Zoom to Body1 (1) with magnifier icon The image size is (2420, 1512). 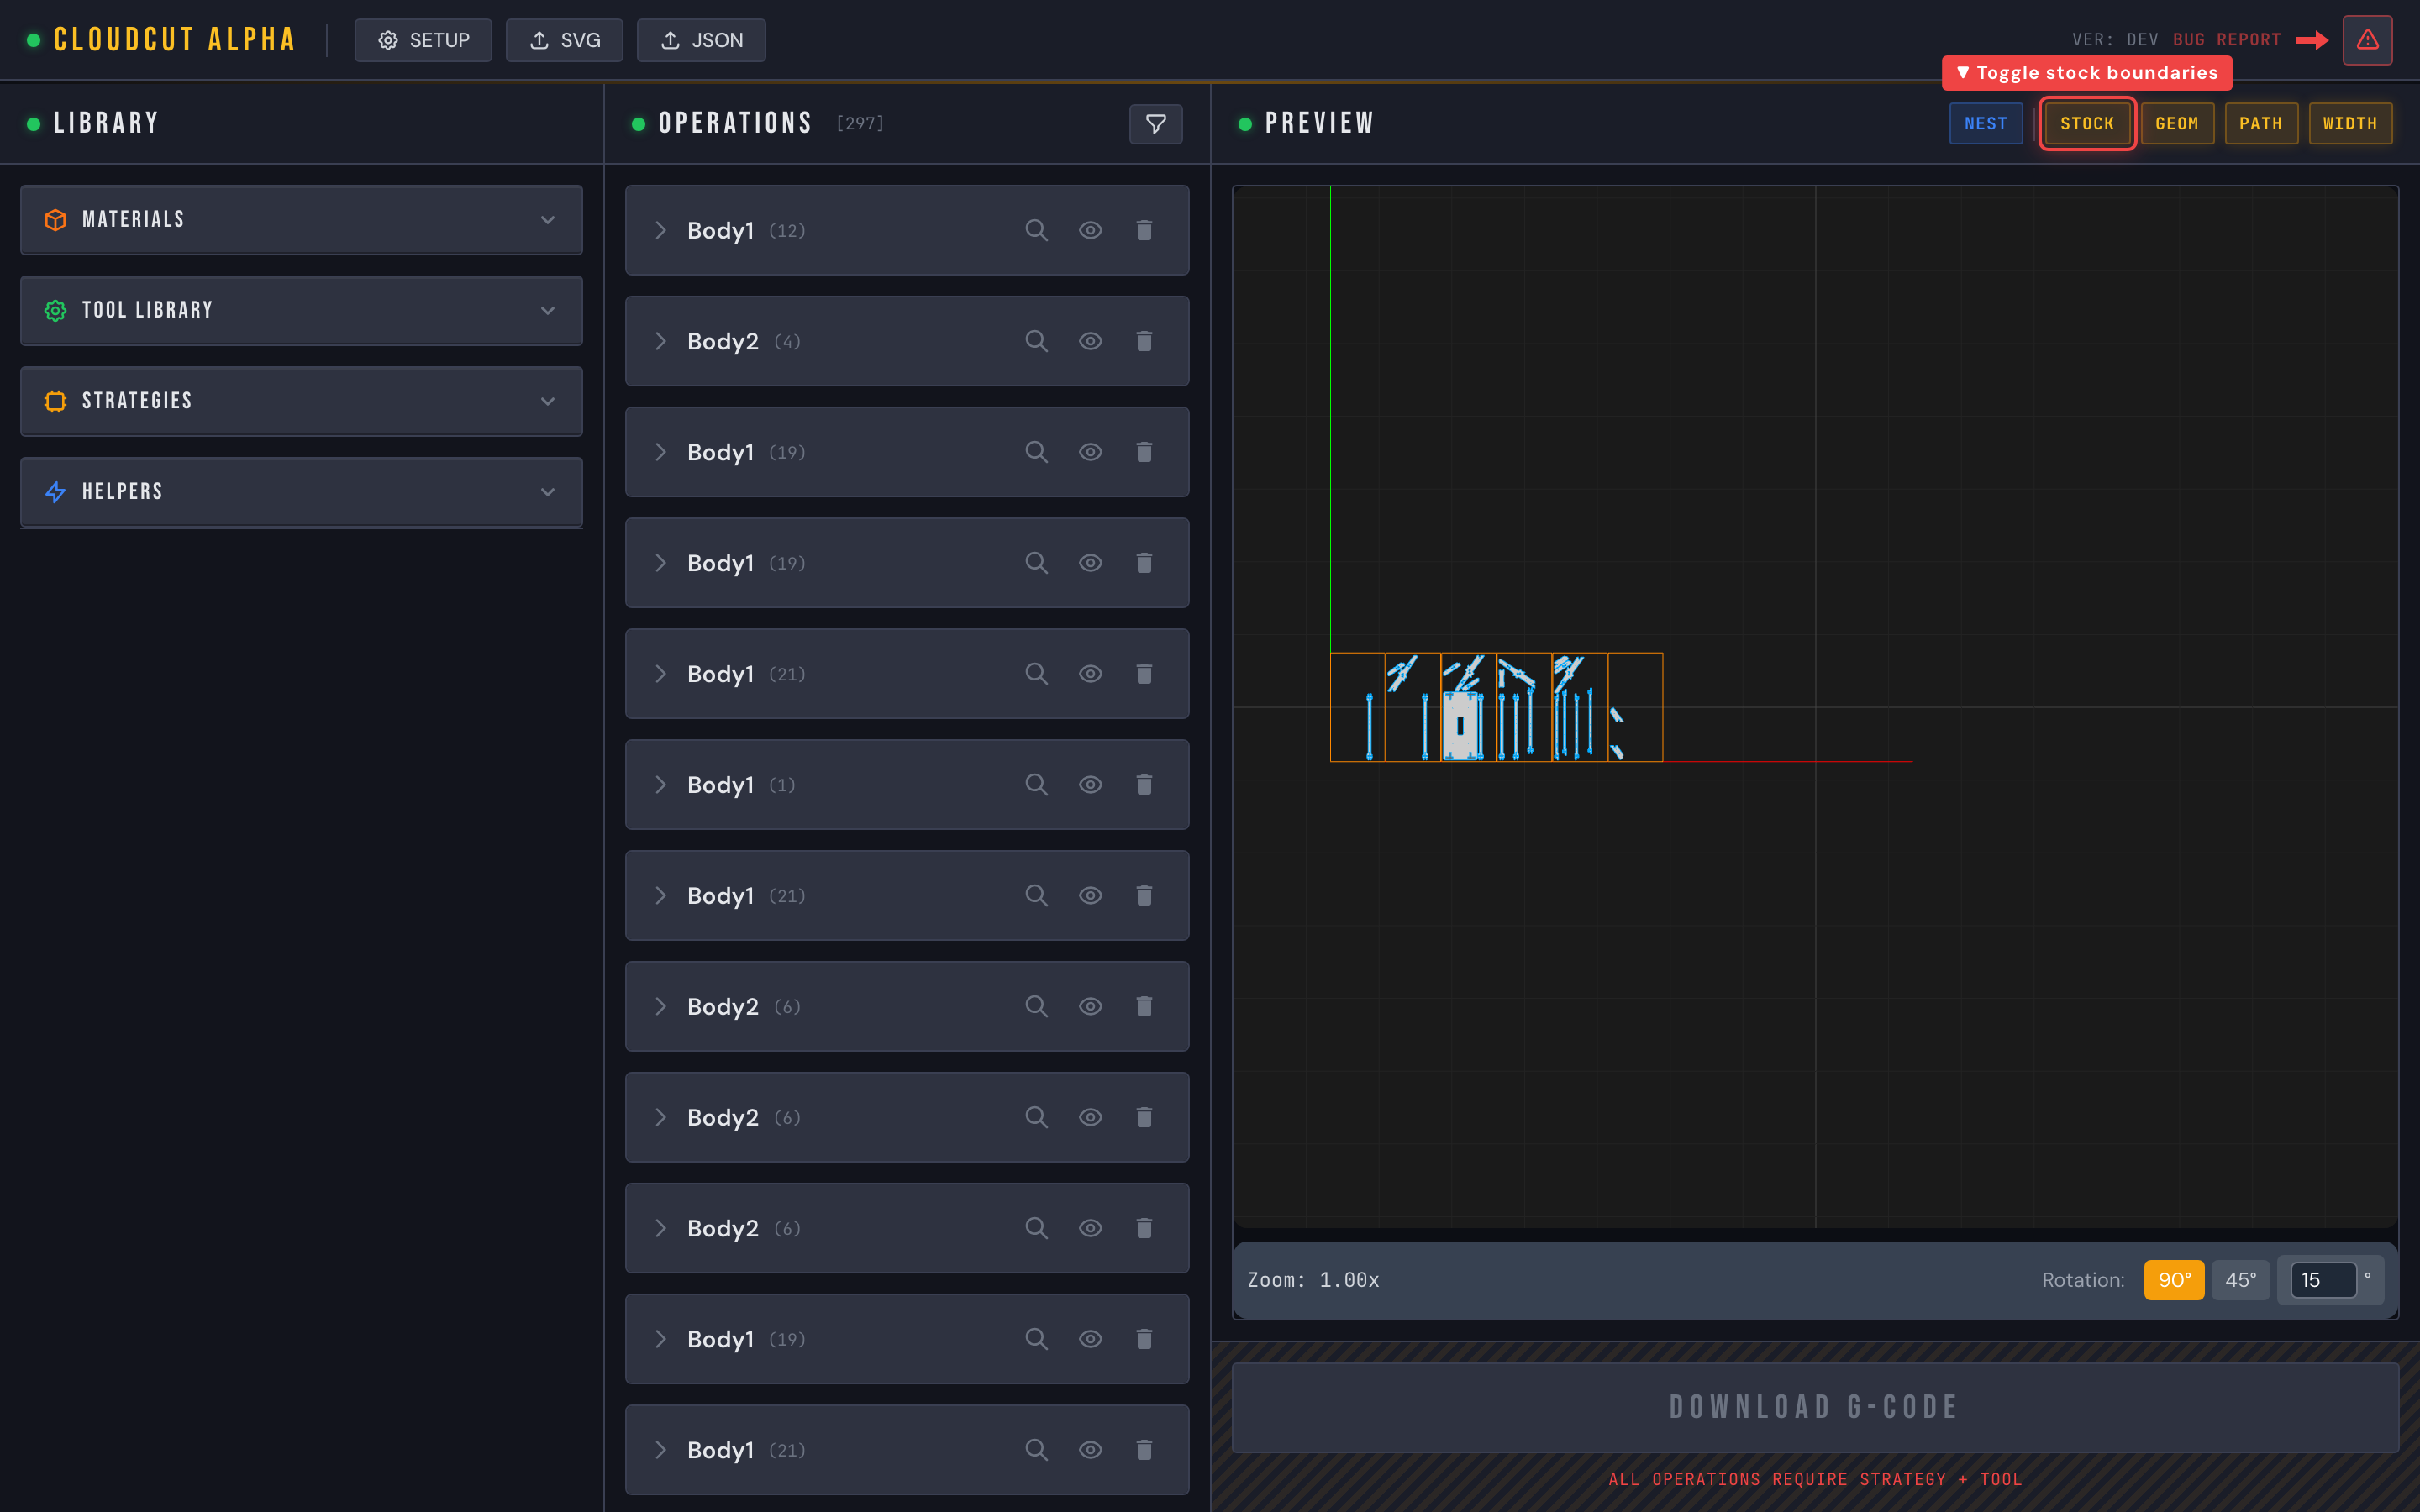(1036, 785)
